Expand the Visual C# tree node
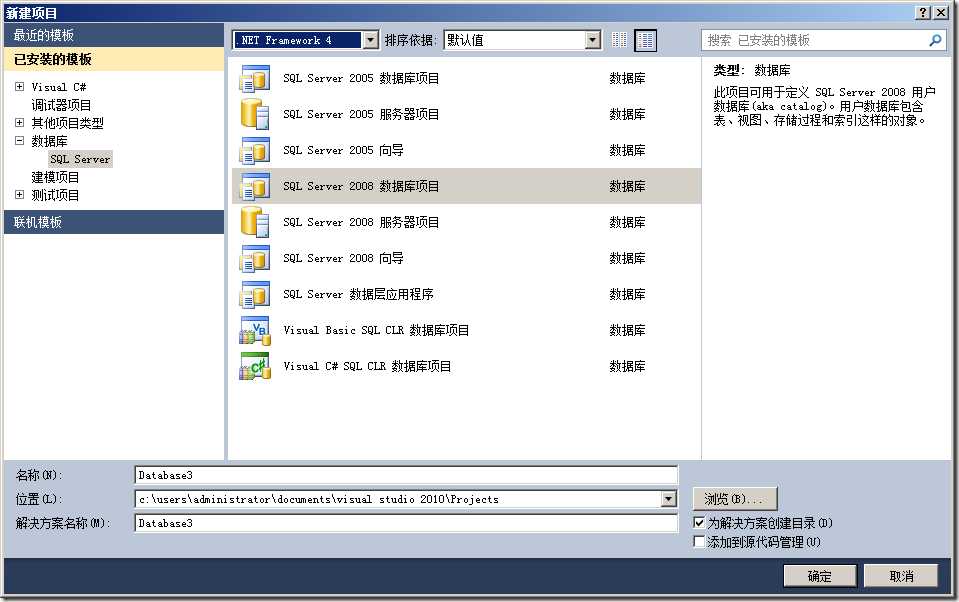 point(20,87)
